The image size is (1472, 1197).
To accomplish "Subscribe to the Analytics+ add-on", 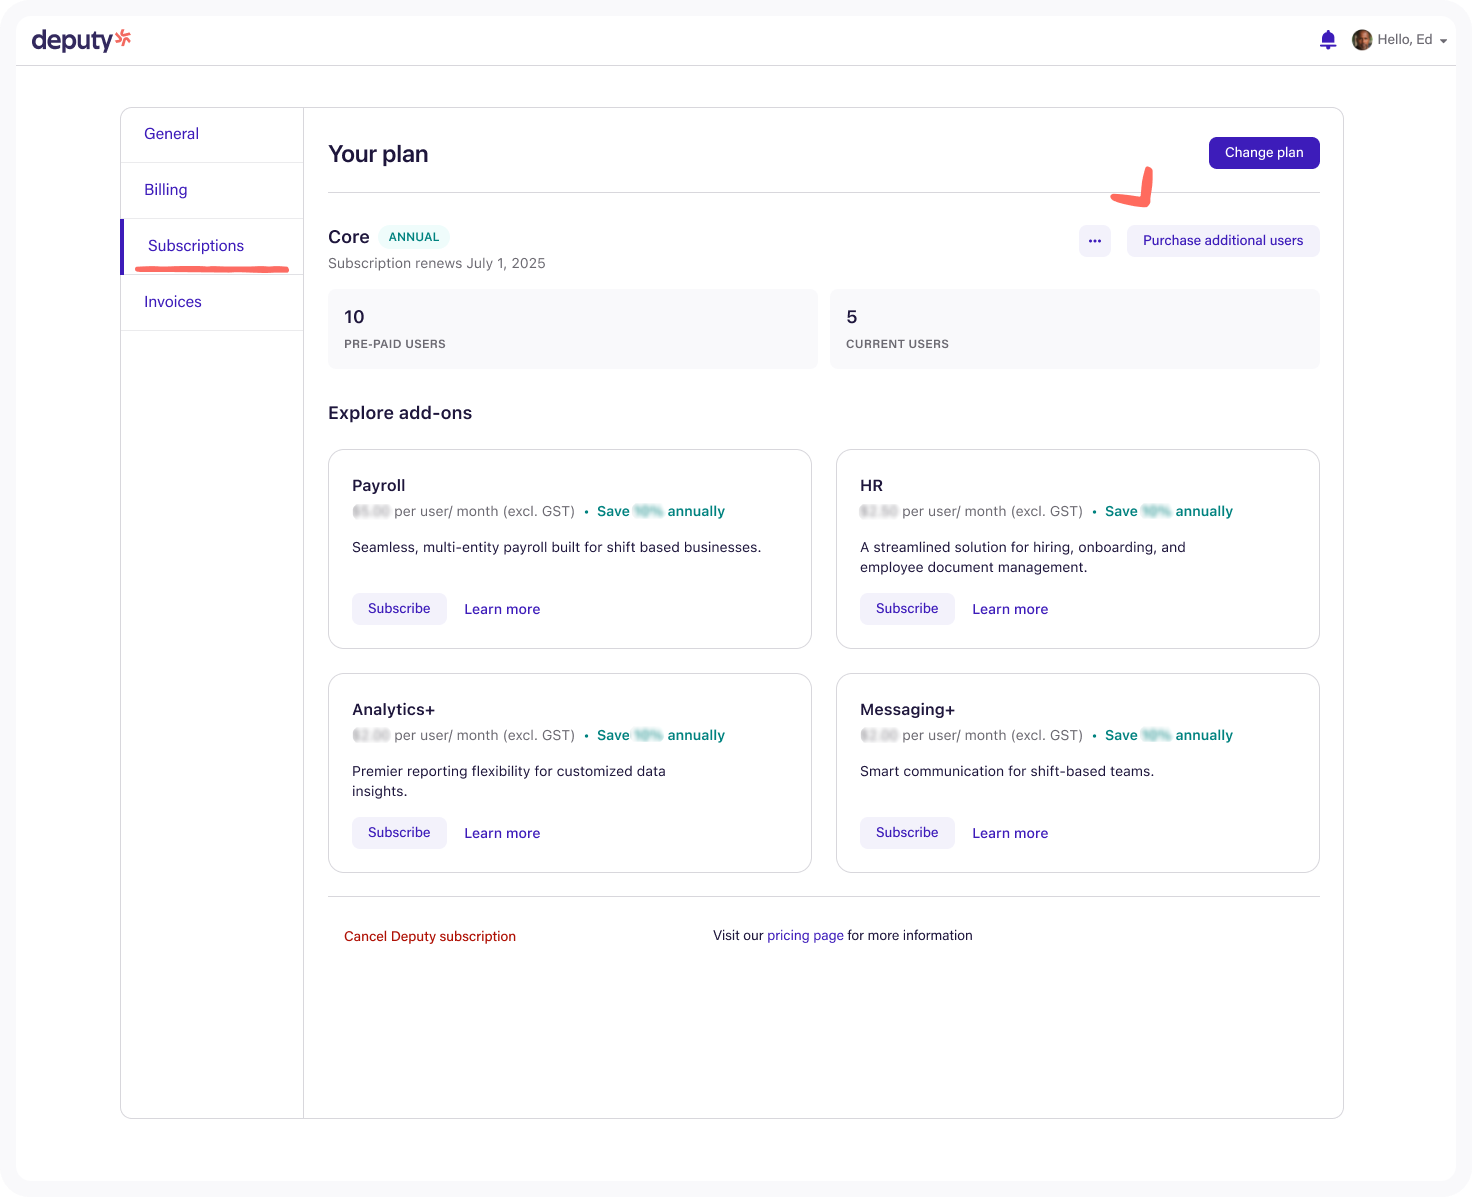I will click(399, 833).
